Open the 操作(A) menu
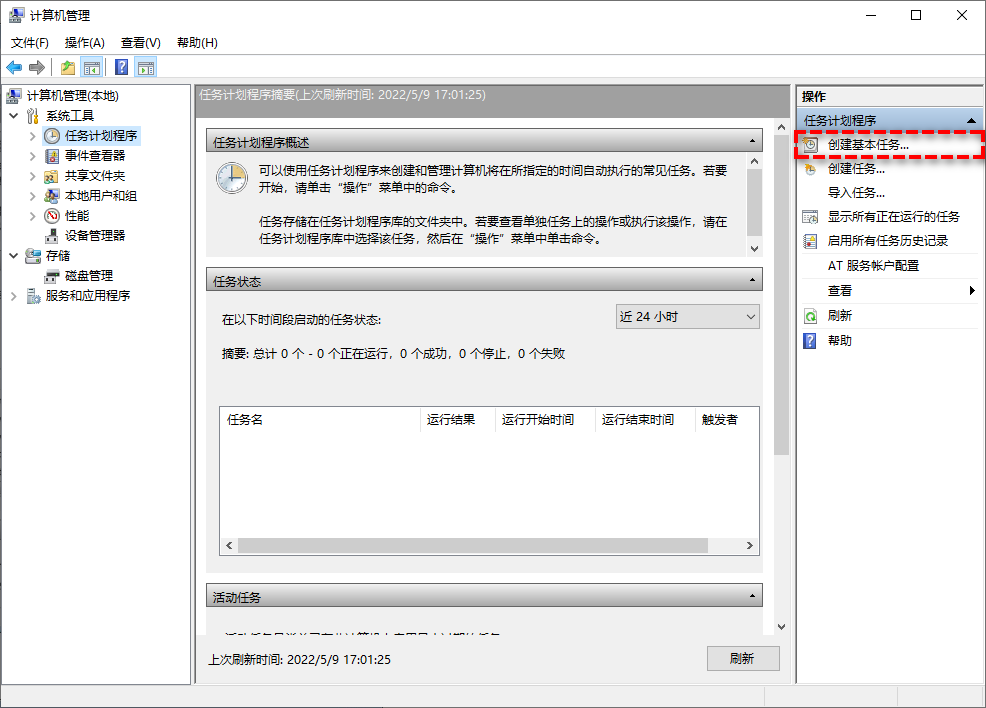 (x=85, y=43)
